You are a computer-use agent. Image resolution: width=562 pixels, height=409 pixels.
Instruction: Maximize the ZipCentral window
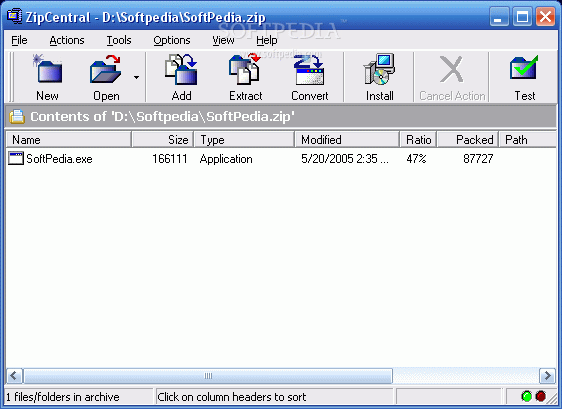coord(522,16)
